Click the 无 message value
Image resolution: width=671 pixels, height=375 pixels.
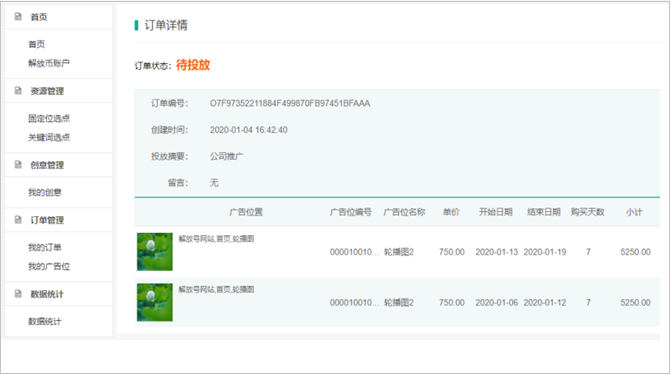tap(214, 183)
